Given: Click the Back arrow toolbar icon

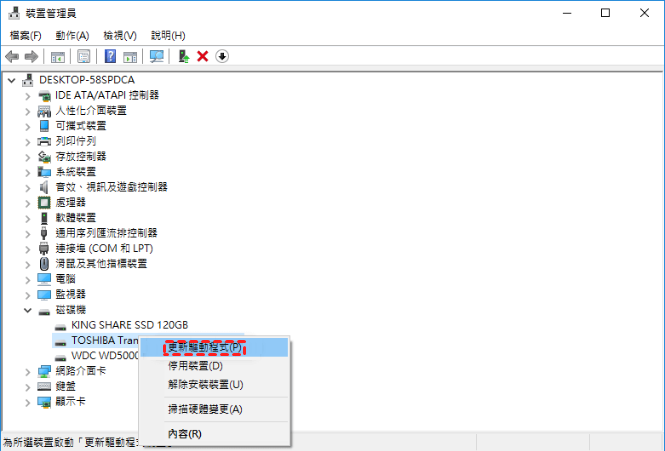Looking at the screenshot, I should point(12,56).
